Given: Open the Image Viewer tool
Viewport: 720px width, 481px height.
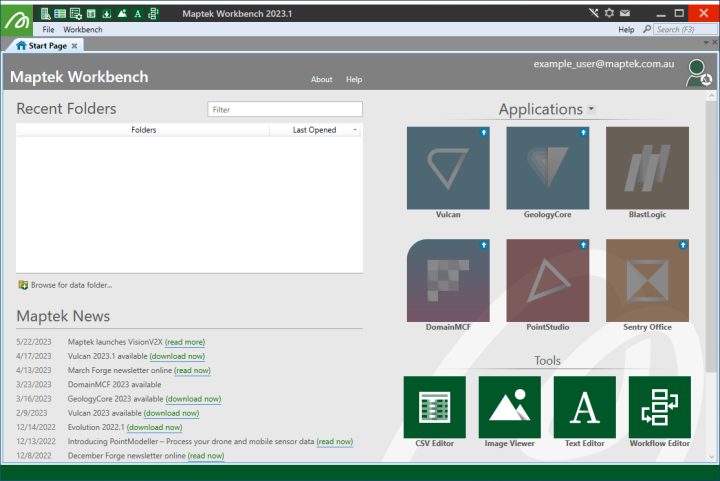Looking at the screenshot, I should pyautogui.click(x=510, y=406).
